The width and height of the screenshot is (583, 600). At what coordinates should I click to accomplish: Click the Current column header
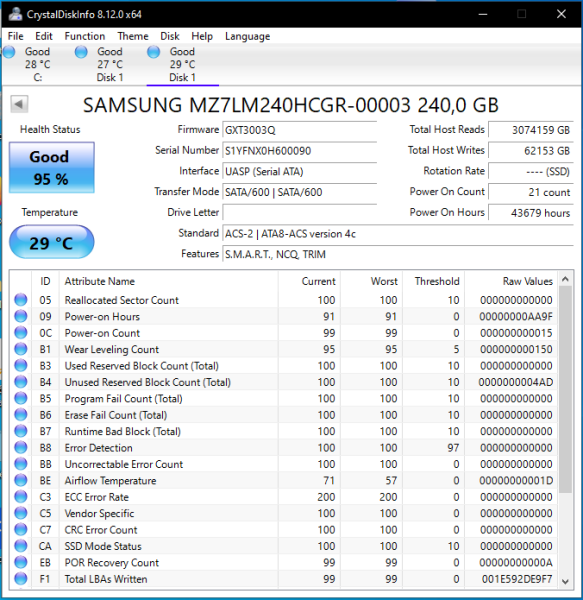click(309, 281)
